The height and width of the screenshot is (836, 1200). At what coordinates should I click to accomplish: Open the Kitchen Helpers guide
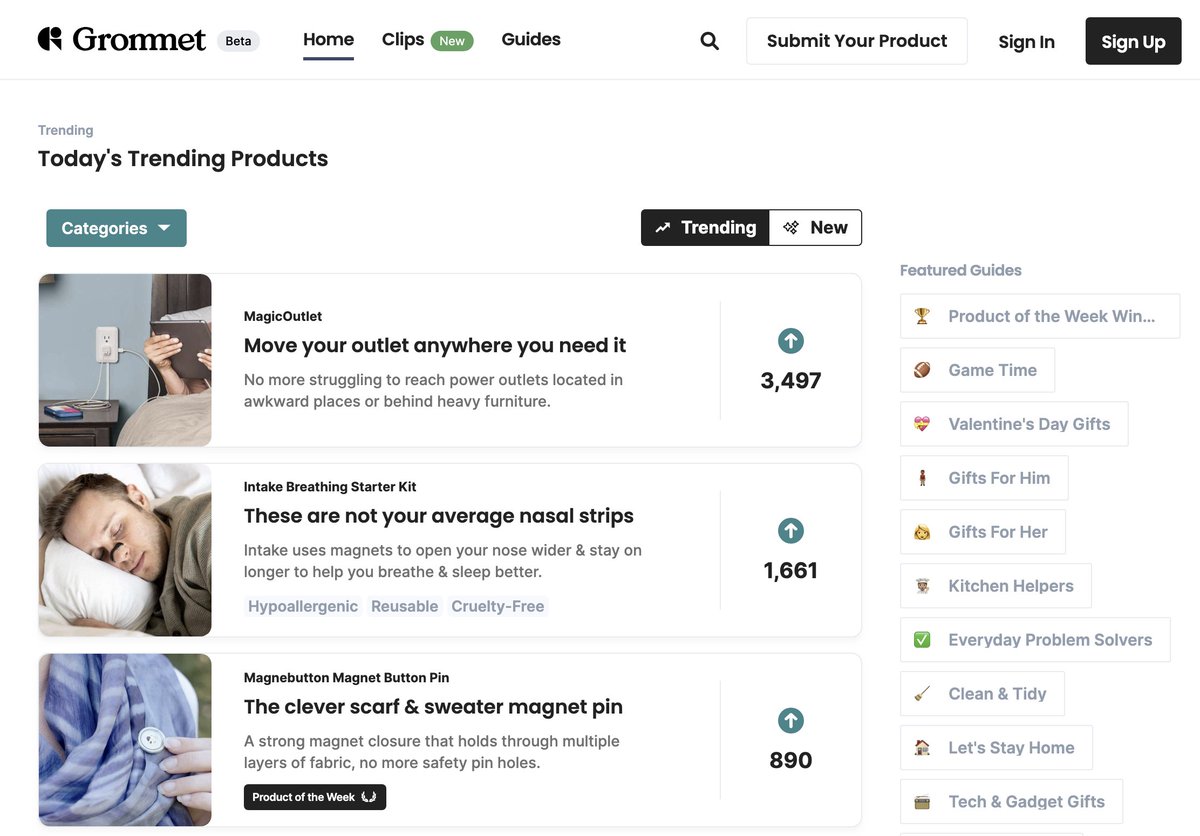pyautogui.click(x=996, y=586)
